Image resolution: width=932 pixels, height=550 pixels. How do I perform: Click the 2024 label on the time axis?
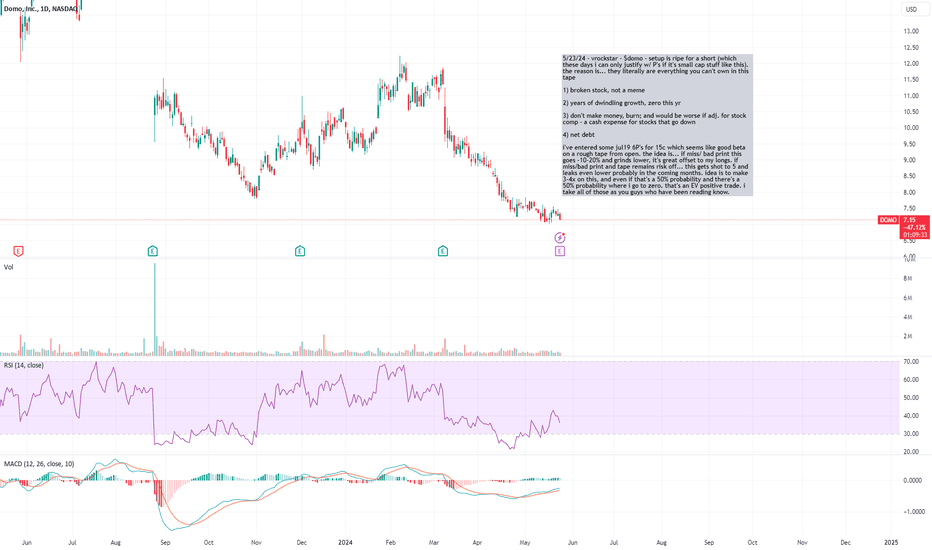pyautogui.click(x=345, y=542)
